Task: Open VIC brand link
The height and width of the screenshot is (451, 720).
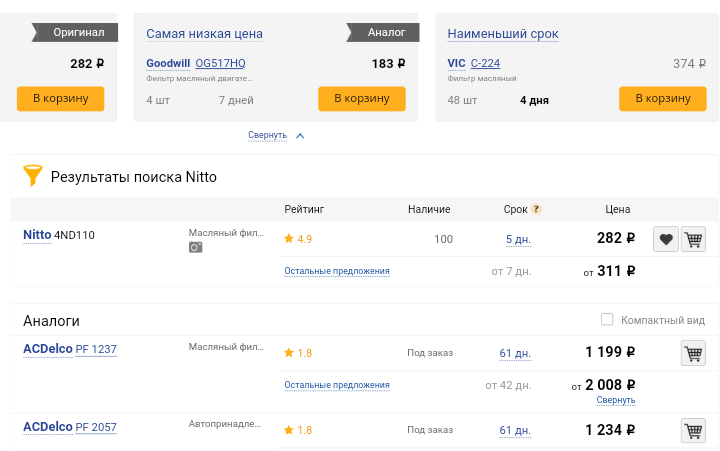Action: point(456,63)
